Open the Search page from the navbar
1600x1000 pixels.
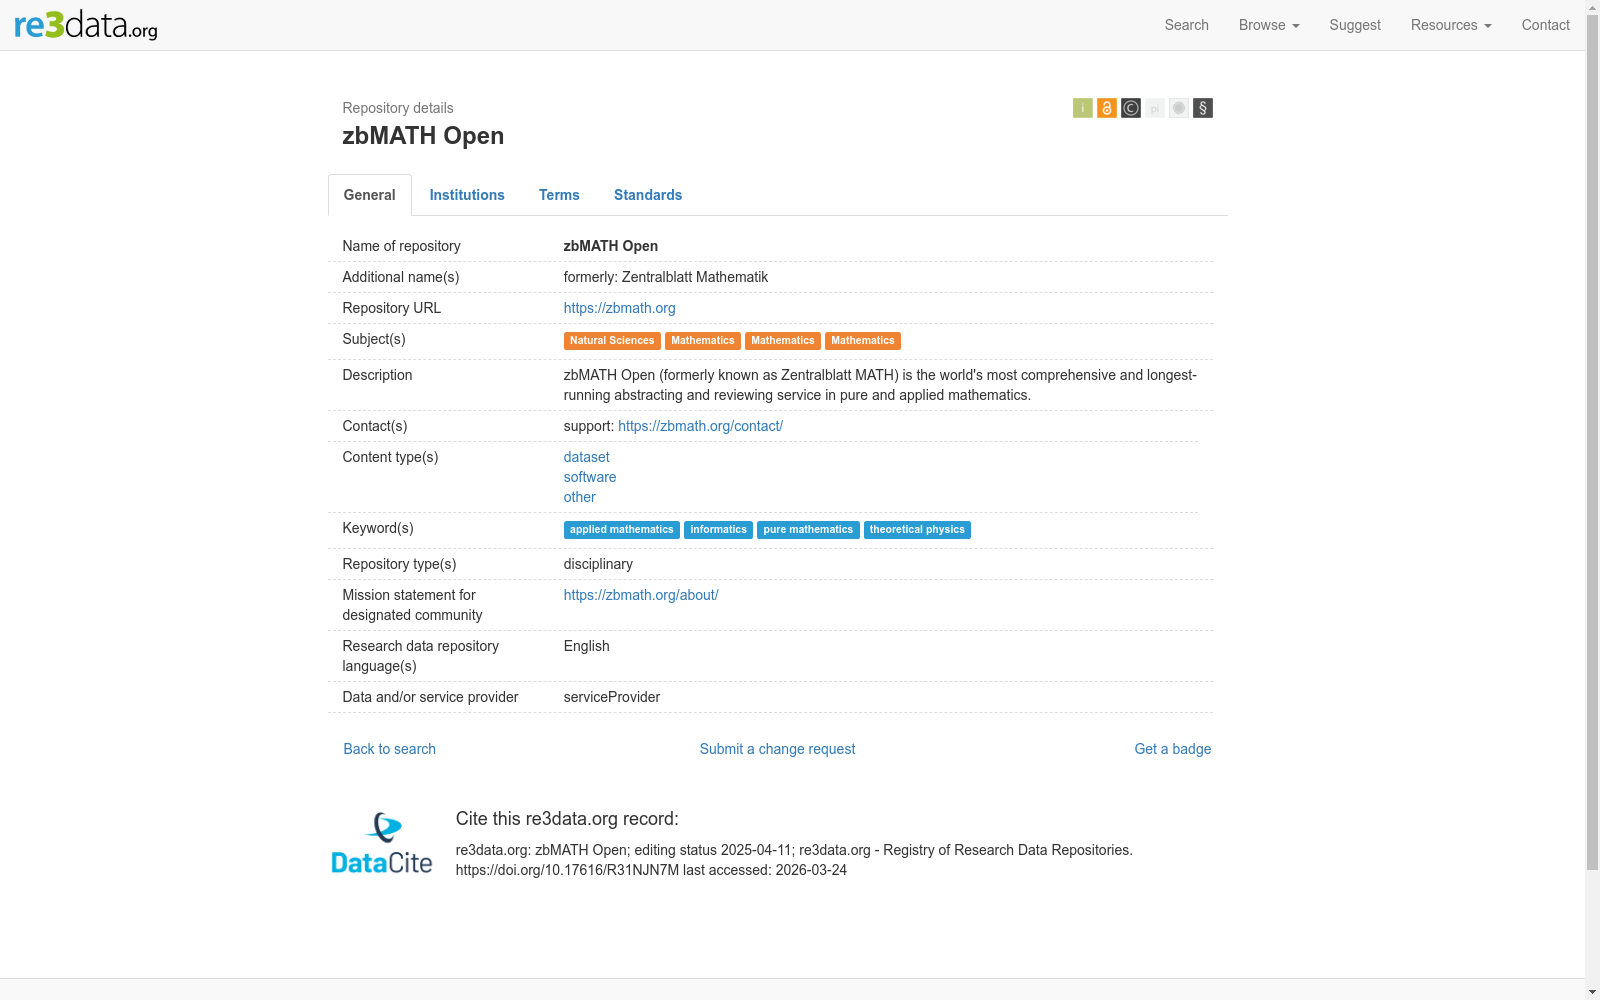(1187, 25)
